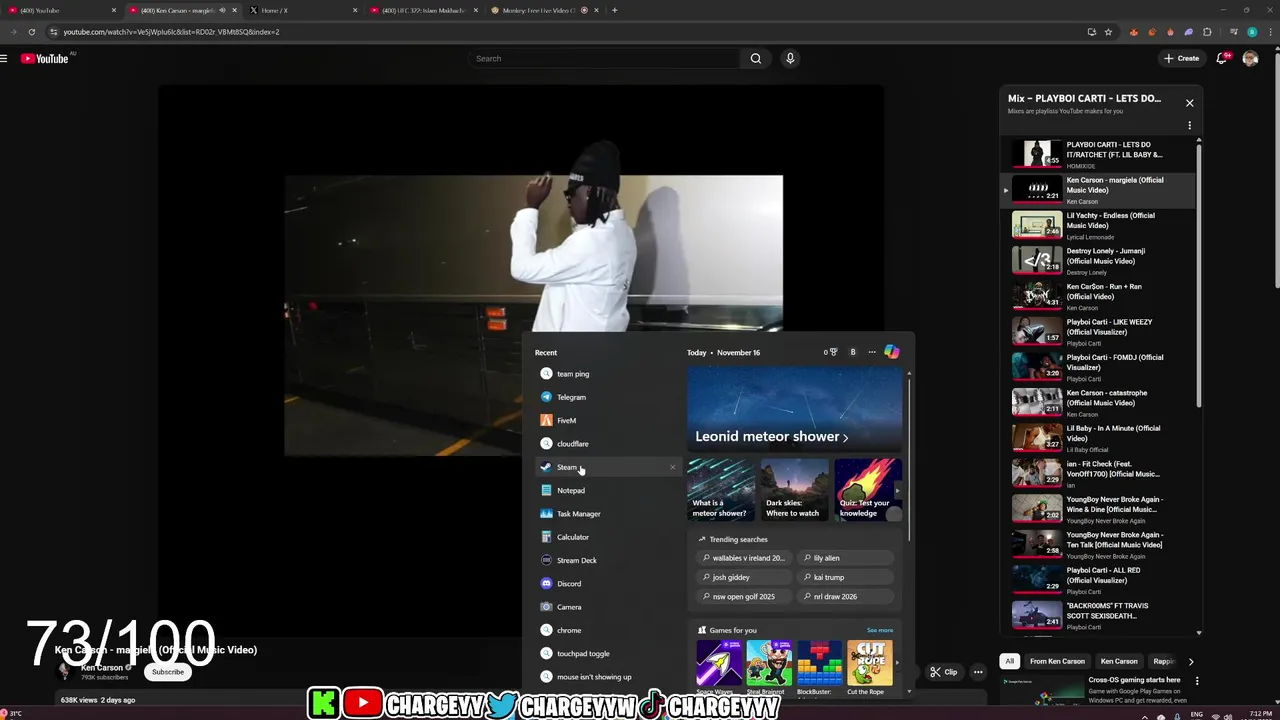This screenshot has height=720, width=1280.
Task: Click the YouTube search magnifier button
Action: [x=756, y=59]
